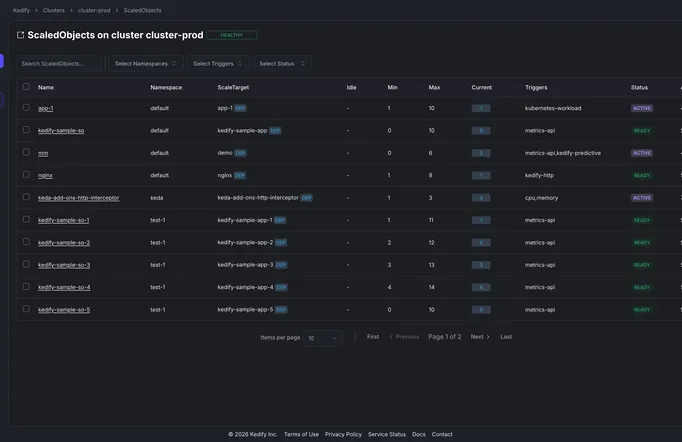The image size is (682, 442).
Task: Check the keda-add-ons-http-interceptor row checkbox
Action: (x=26, y=197)
